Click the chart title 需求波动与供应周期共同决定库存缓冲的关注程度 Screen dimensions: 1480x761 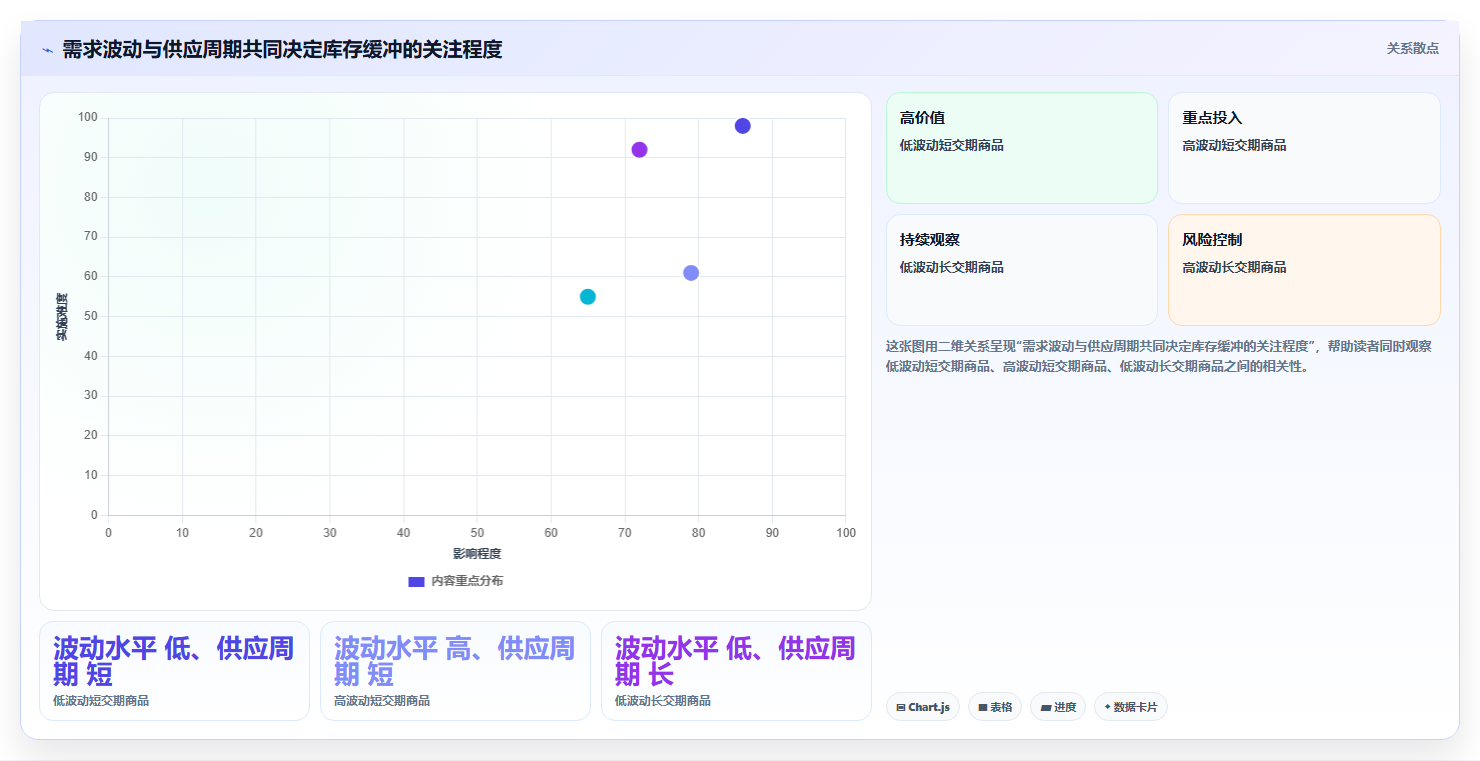point(282,50)
